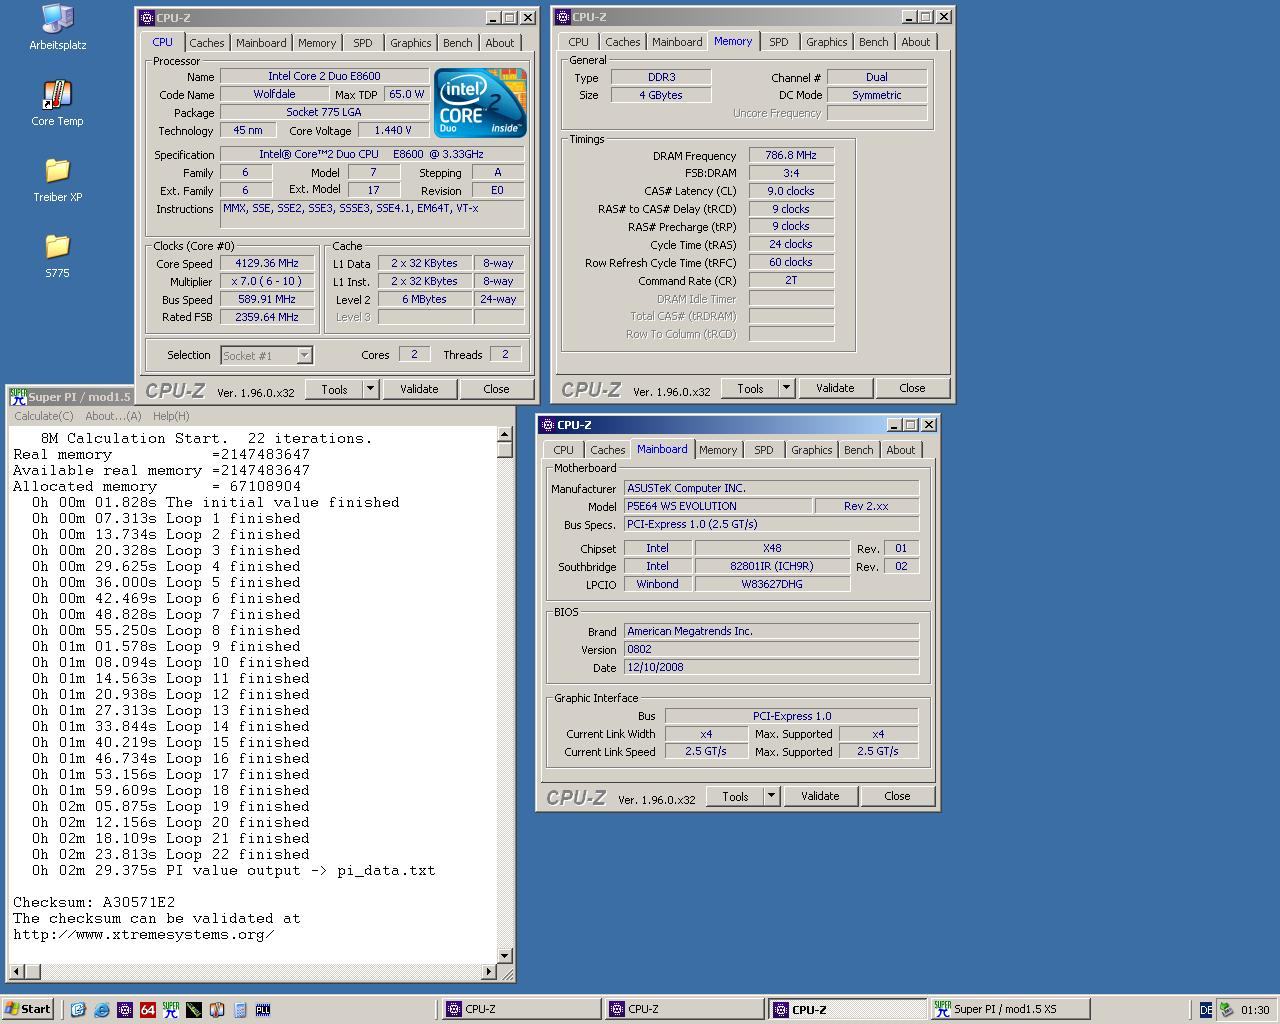Screen dimensions: 1280x1024
Task: Click the Checksum: A30571E2 line
Action: tap(94, 902)
